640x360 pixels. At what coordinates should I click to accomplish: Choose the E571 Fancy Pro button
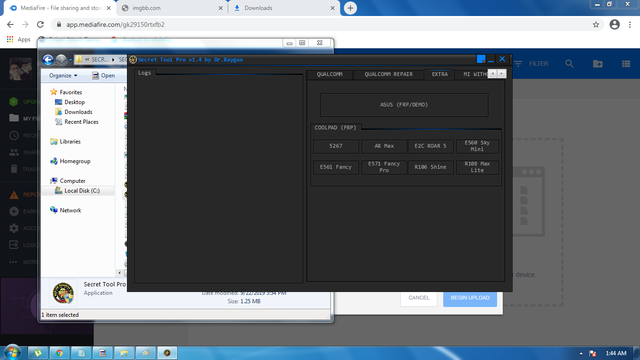[384, 167]
